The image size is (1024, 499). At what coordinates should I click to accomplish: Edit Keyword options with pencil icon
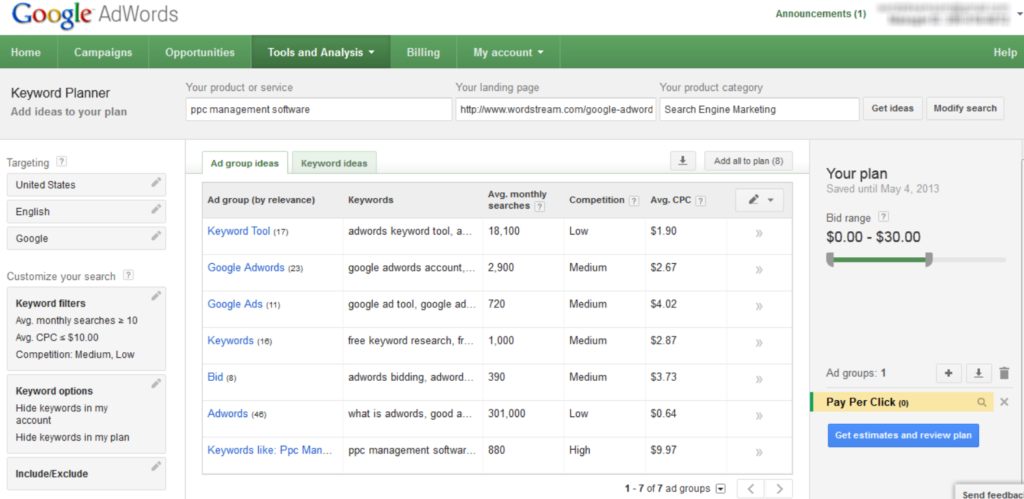(x=156, y=384)
